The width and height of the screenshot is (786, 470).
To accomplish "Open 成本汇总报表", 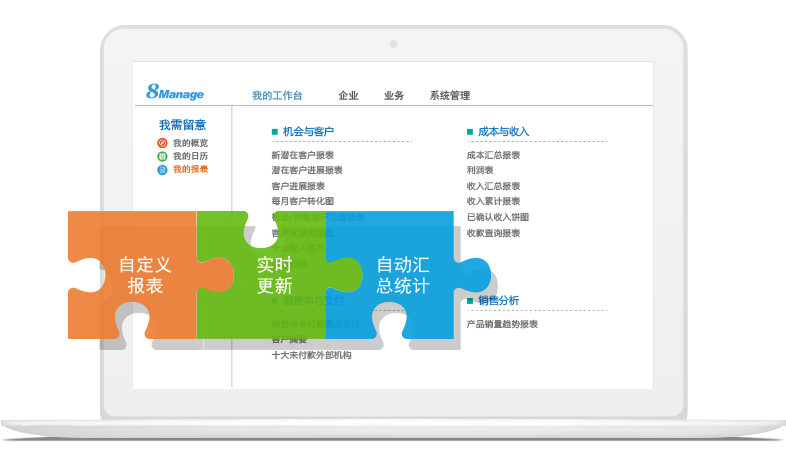I will [493, 155].
